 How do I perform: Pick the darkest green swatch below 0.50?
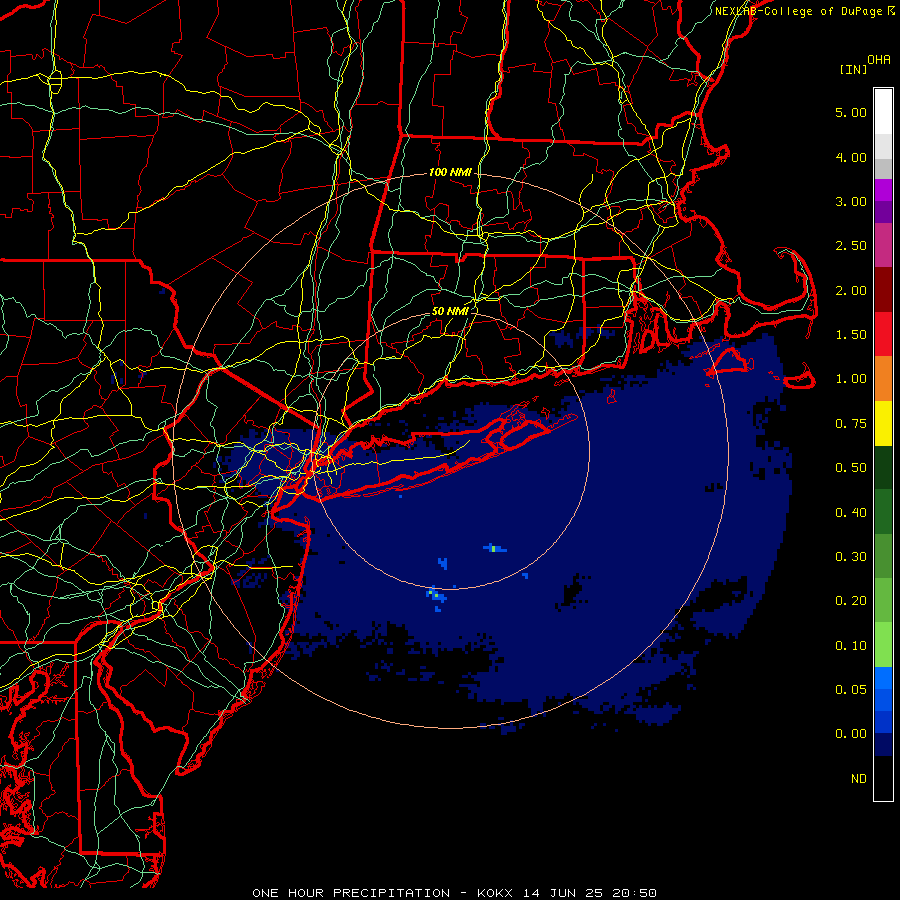(x=883, y=467)
